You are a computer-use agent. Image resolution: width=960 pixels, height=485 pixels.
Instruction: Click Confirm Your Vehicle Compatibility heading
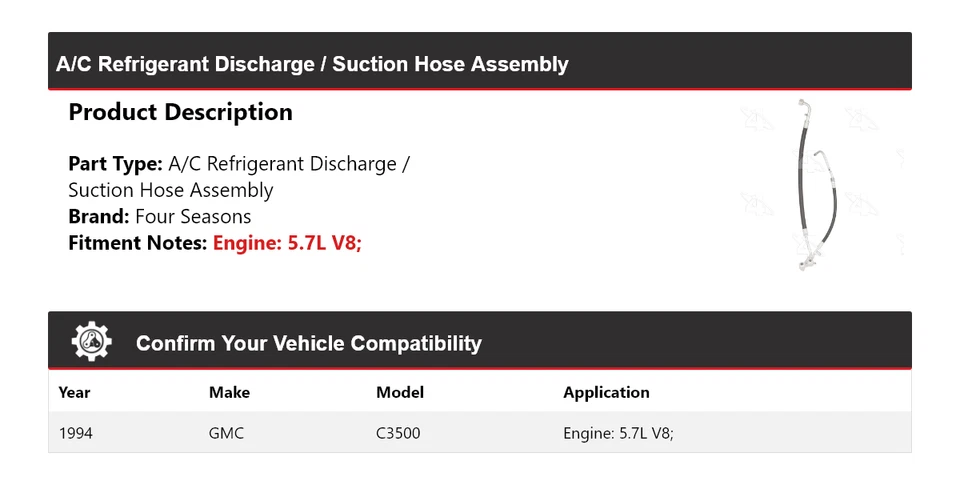click(308, 343)
